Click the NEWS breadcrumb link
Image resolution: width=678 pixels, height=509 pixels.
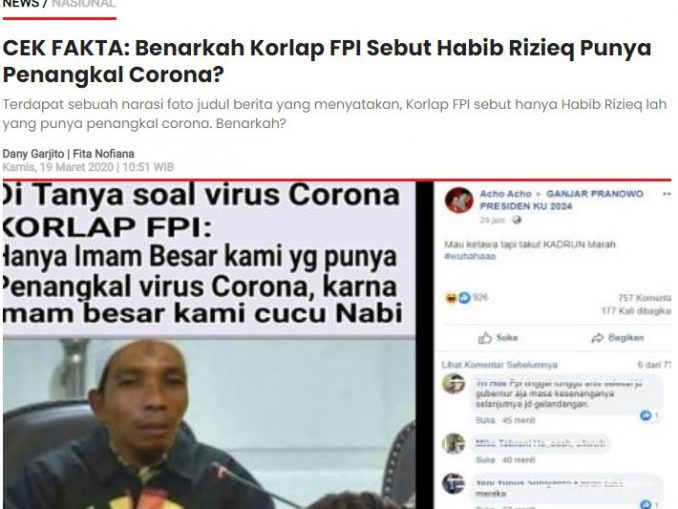click(20, 4)
